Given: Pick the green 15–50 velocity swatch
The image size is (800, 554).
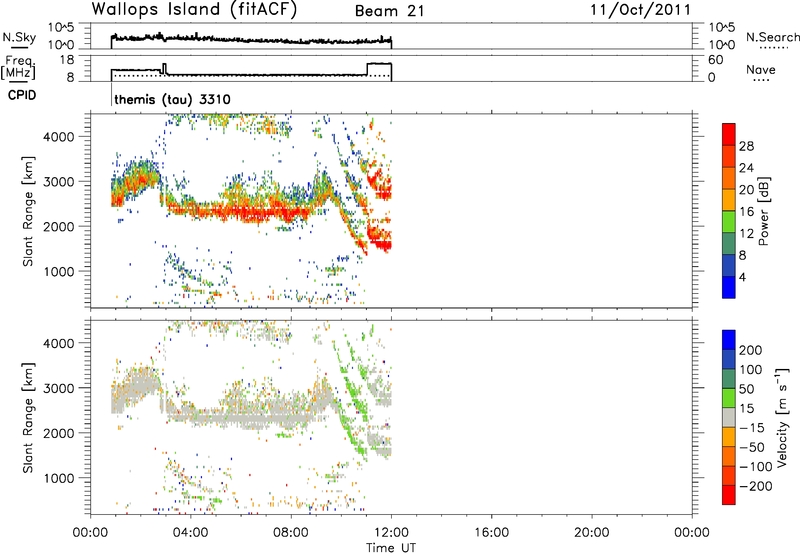Looking at the screenshot, I should [x=729, y=398].
